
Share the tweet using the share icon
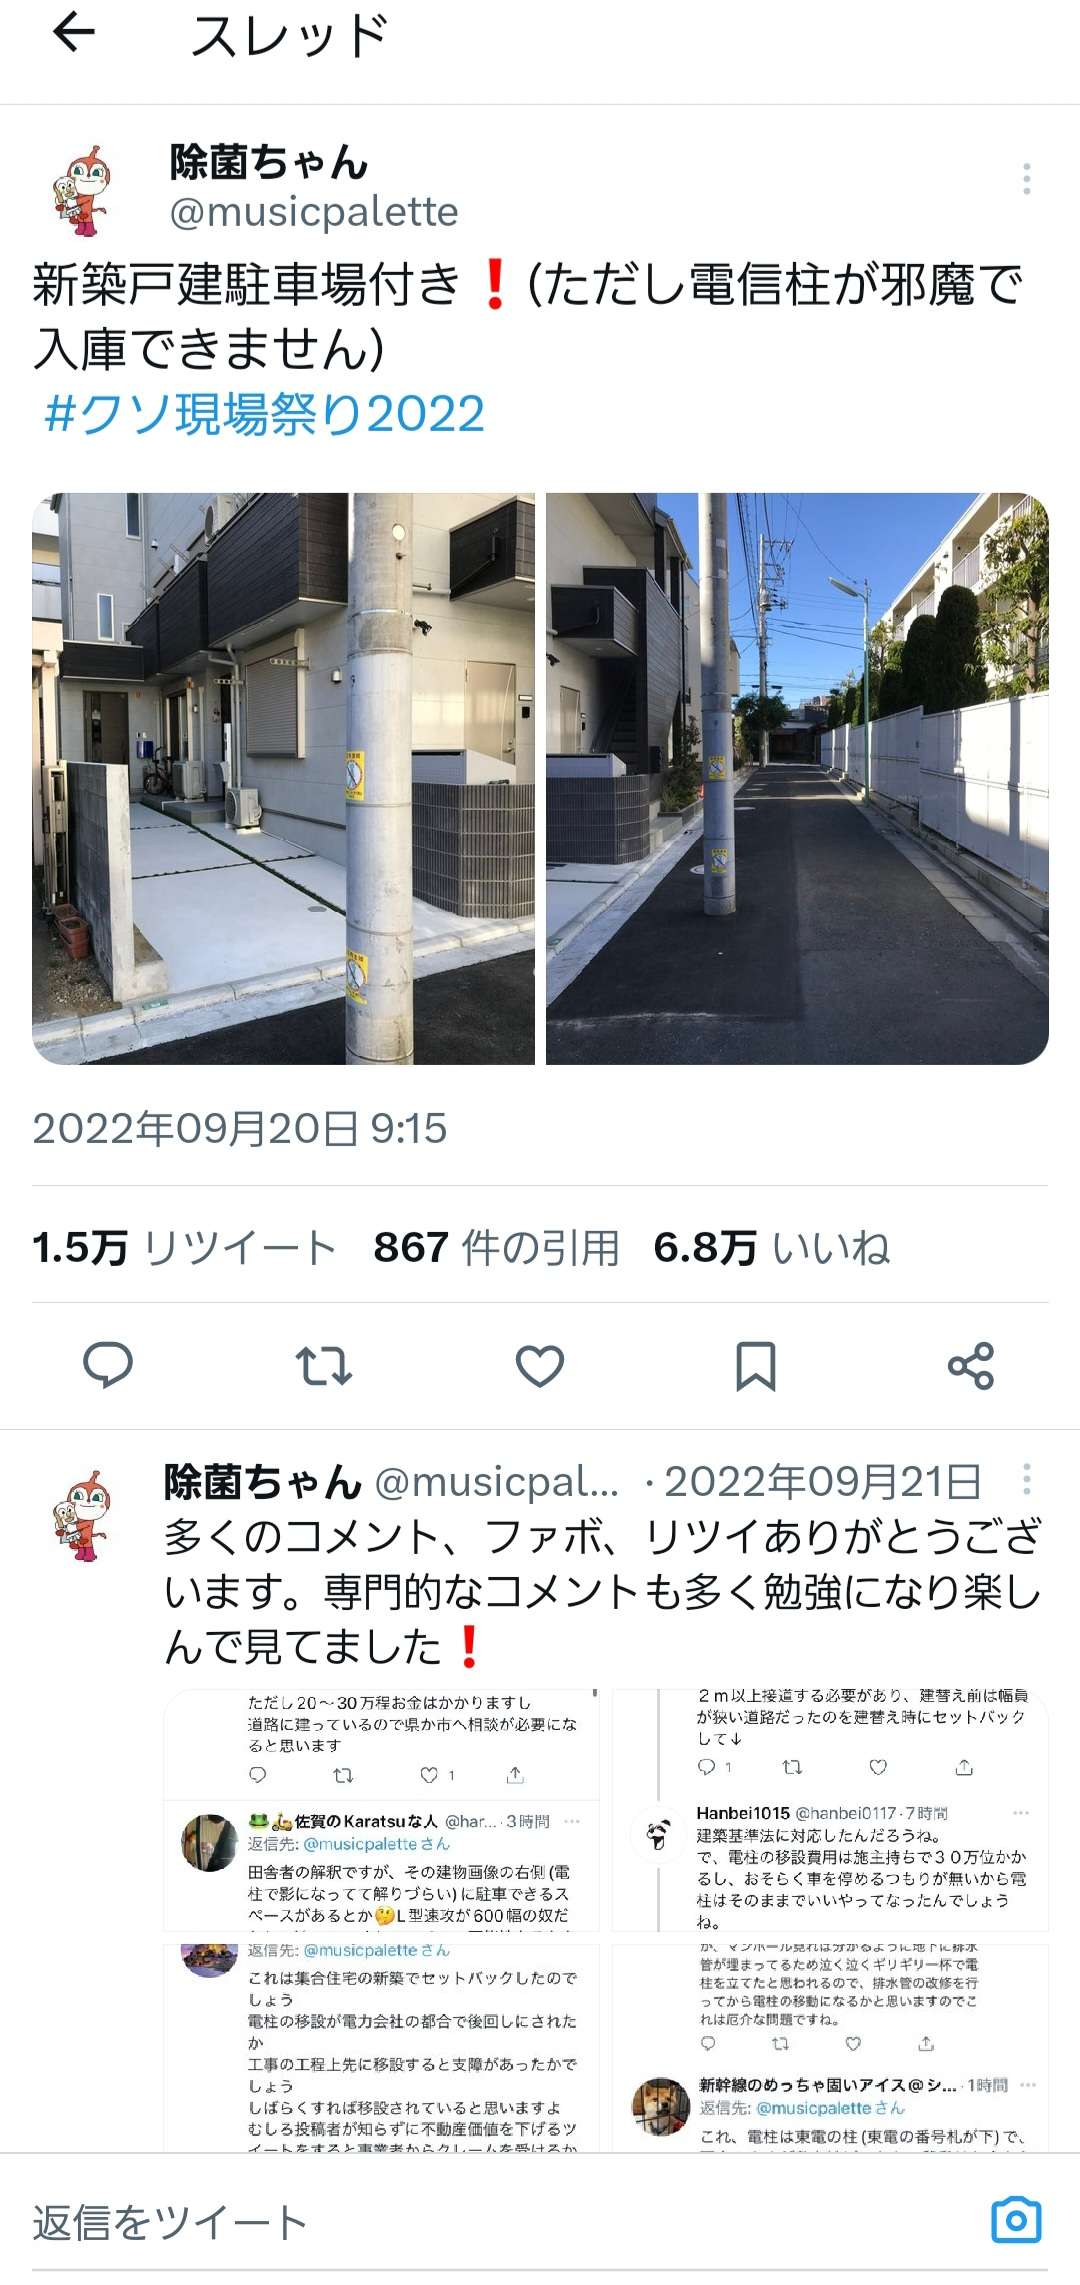pyautogui.click(x=971, y=1366)
